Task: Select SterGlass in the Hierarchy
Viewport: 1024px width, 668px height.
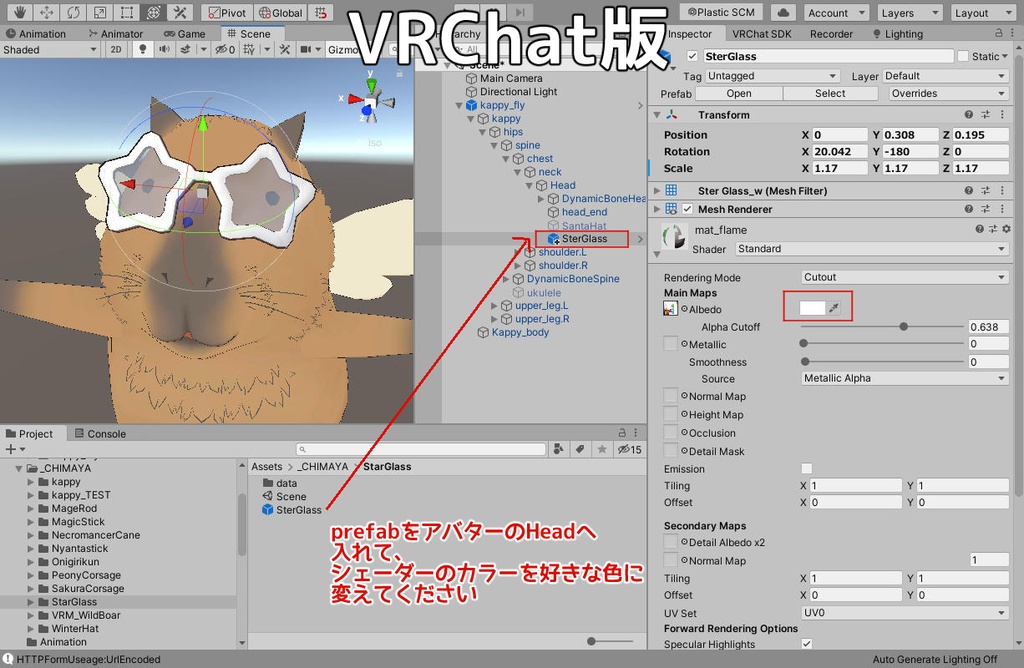Action: click(583, 239)
